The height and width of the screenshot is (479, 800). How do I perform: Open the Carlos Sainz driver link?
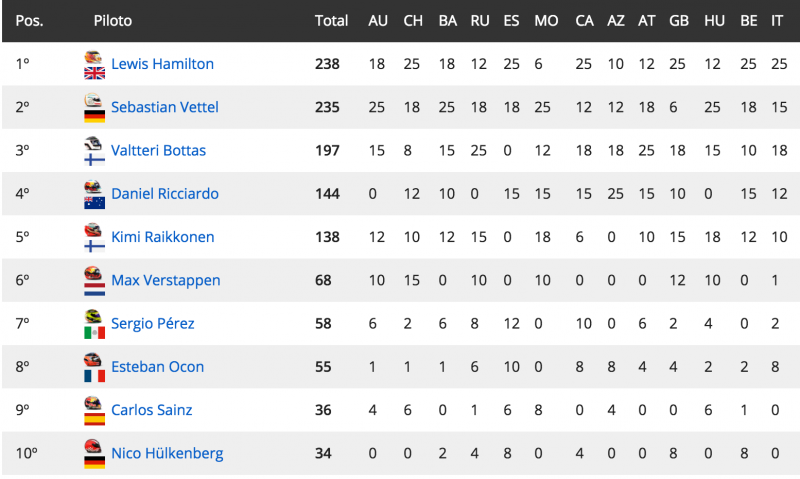click(x=152, y=410)
